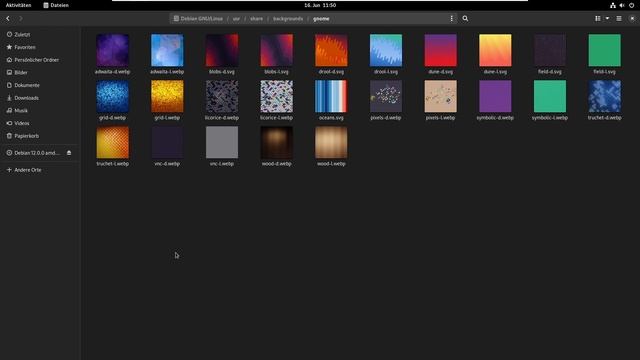Select adwaita-d.webp thumbnail

tap(113, 50)
